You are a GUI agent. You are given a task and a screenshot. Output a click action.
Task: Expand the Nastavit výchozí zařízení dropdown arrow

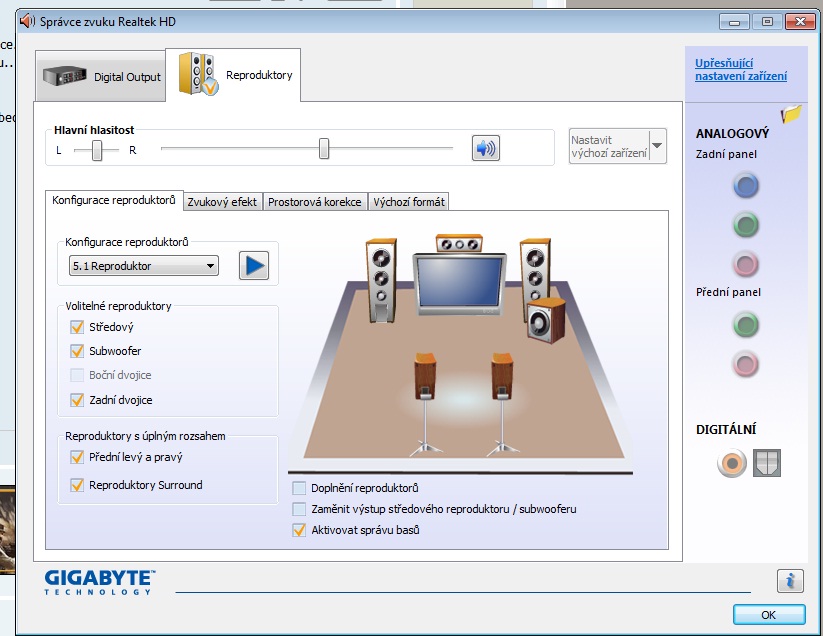[x=657, y=146]
